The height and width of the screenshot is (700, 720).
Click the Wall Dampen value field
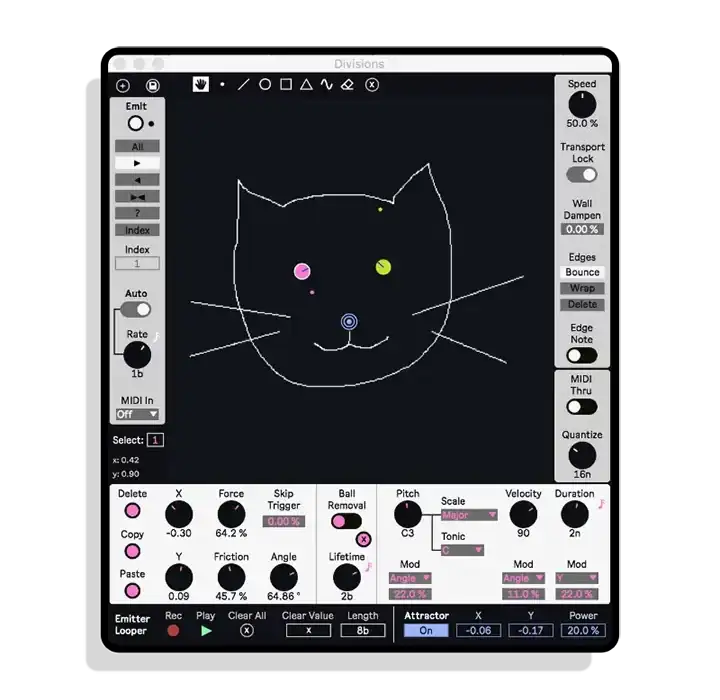[x=582, y=229]
